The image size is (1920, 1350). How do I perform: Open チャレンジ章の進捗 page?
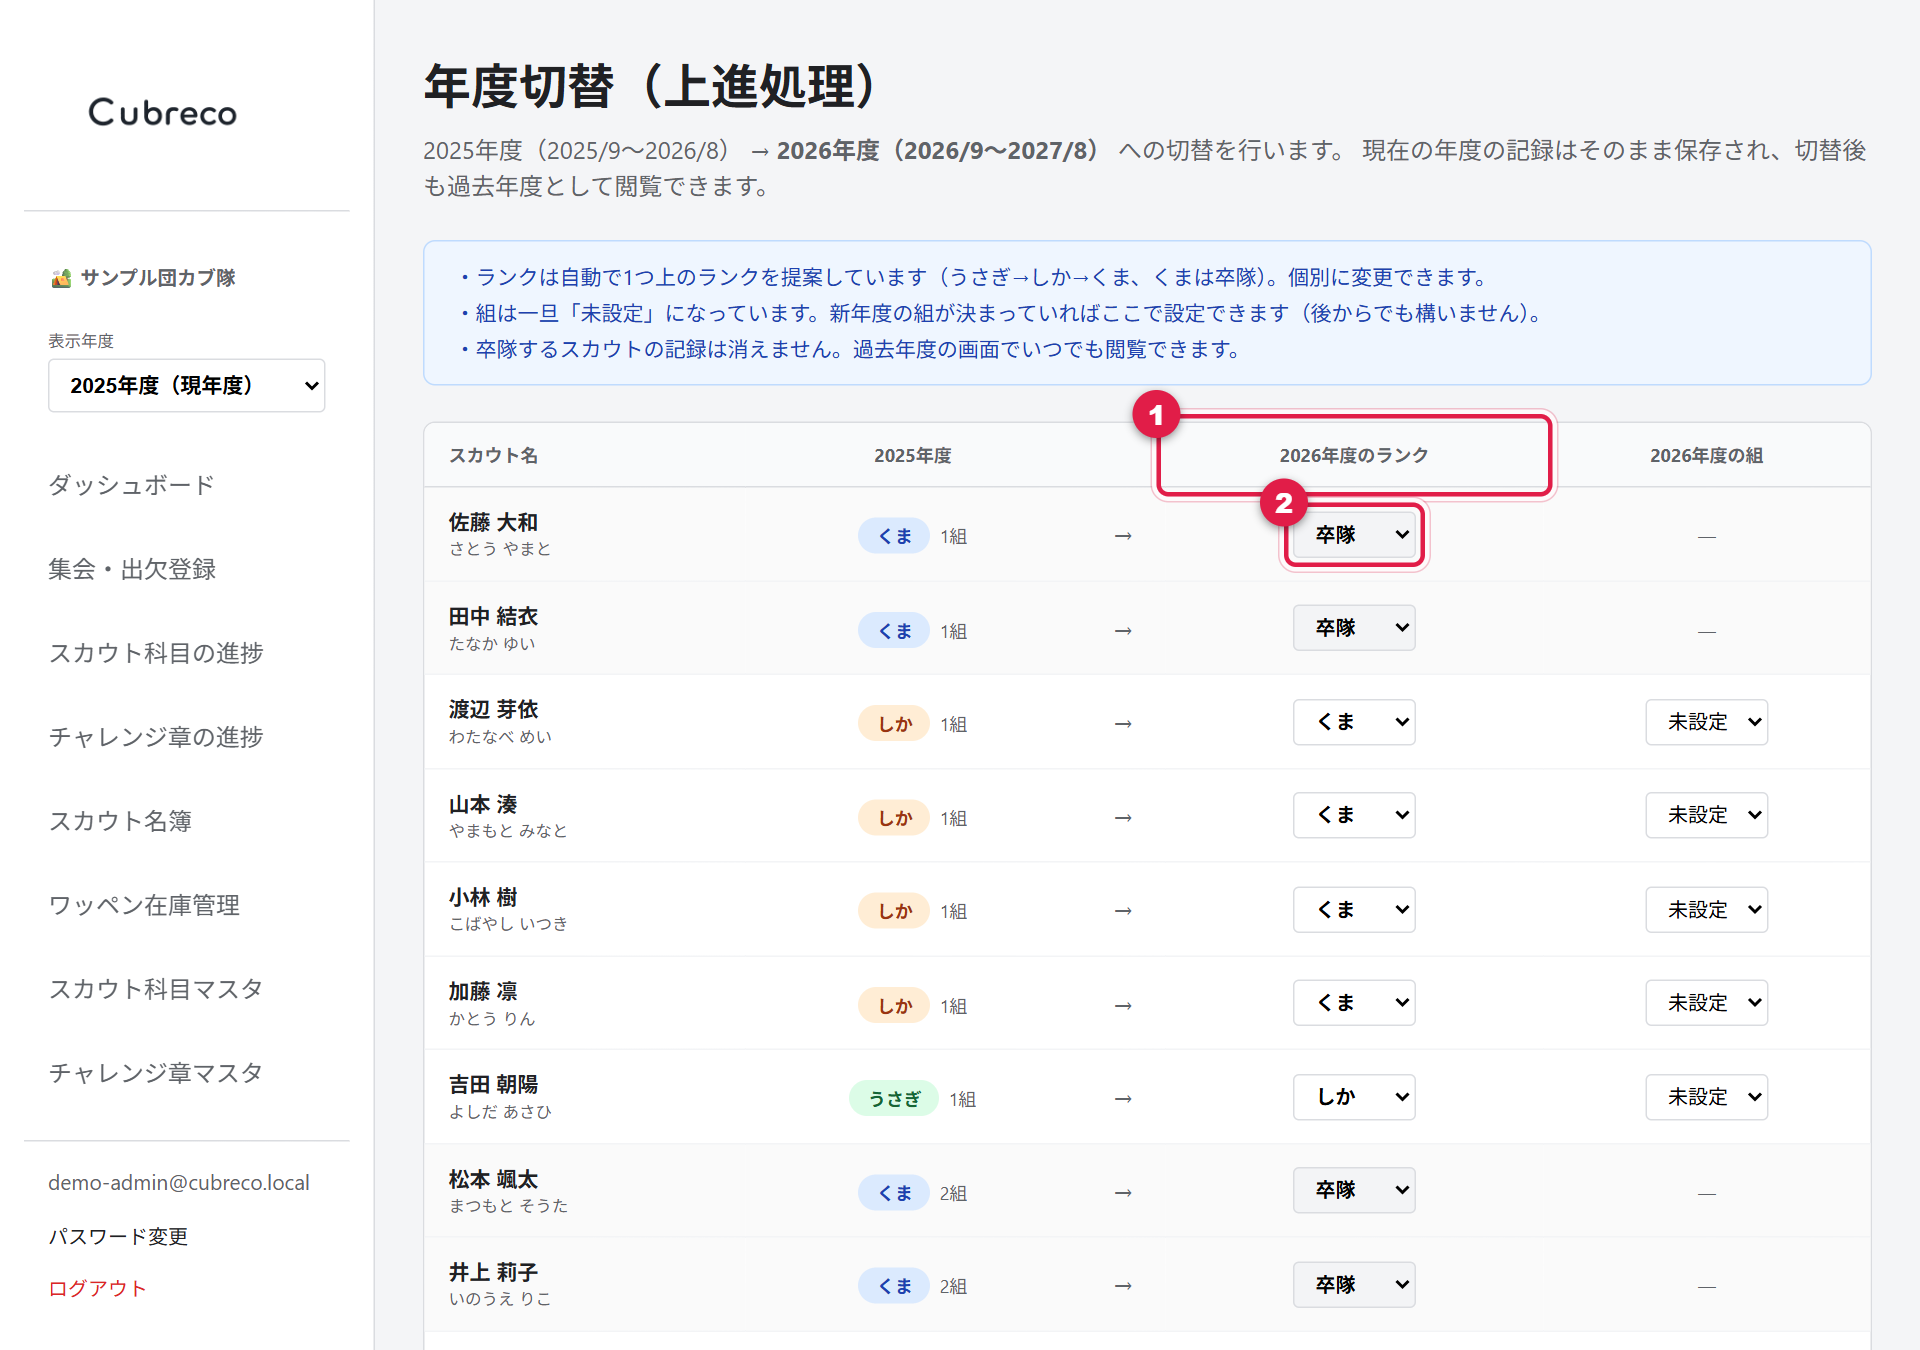[x=156, y=737]
